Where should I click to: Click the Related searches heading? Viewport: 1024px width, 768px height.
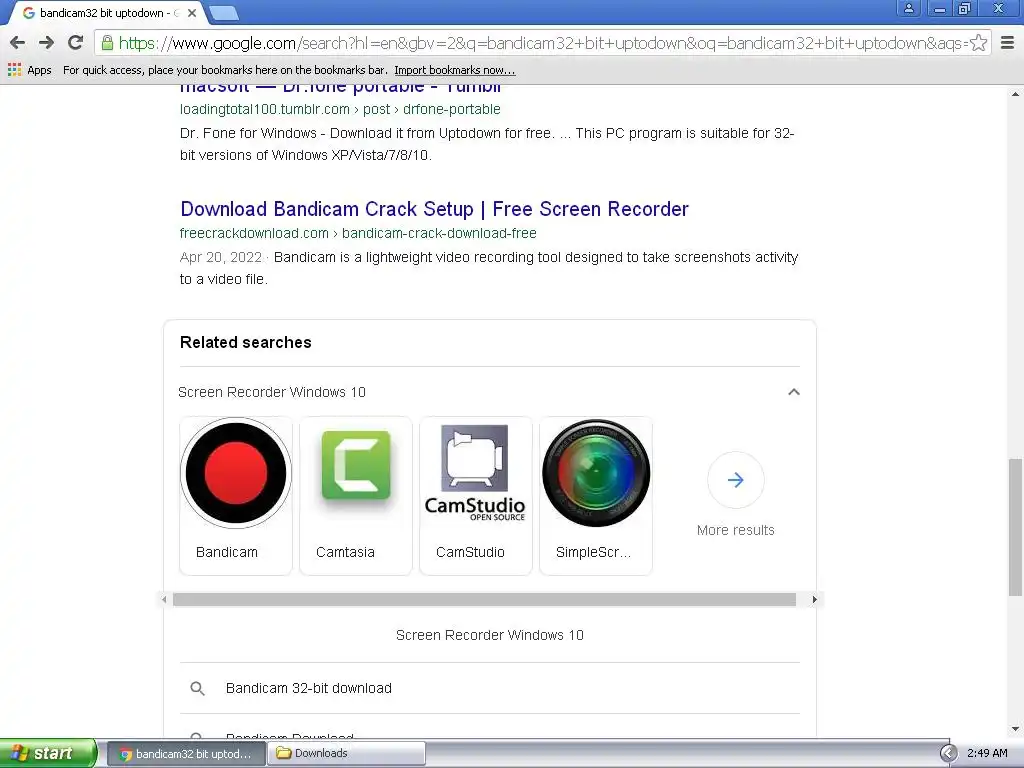(246, 342)
